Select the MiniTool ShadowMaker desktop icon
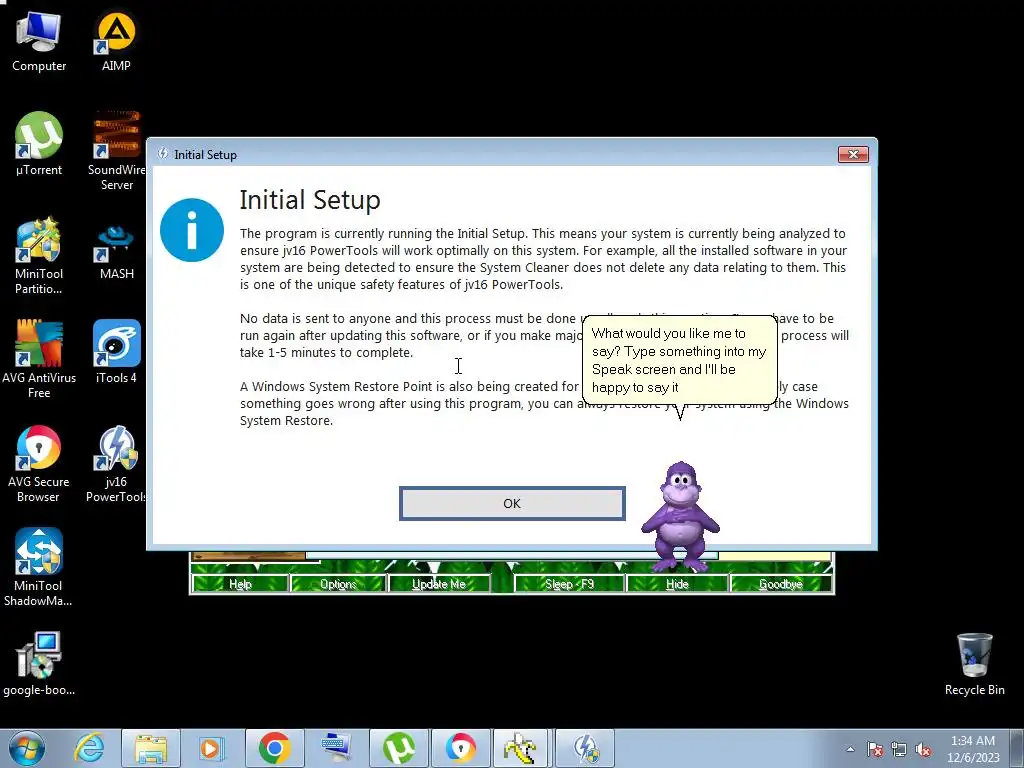 click(39, 568)
